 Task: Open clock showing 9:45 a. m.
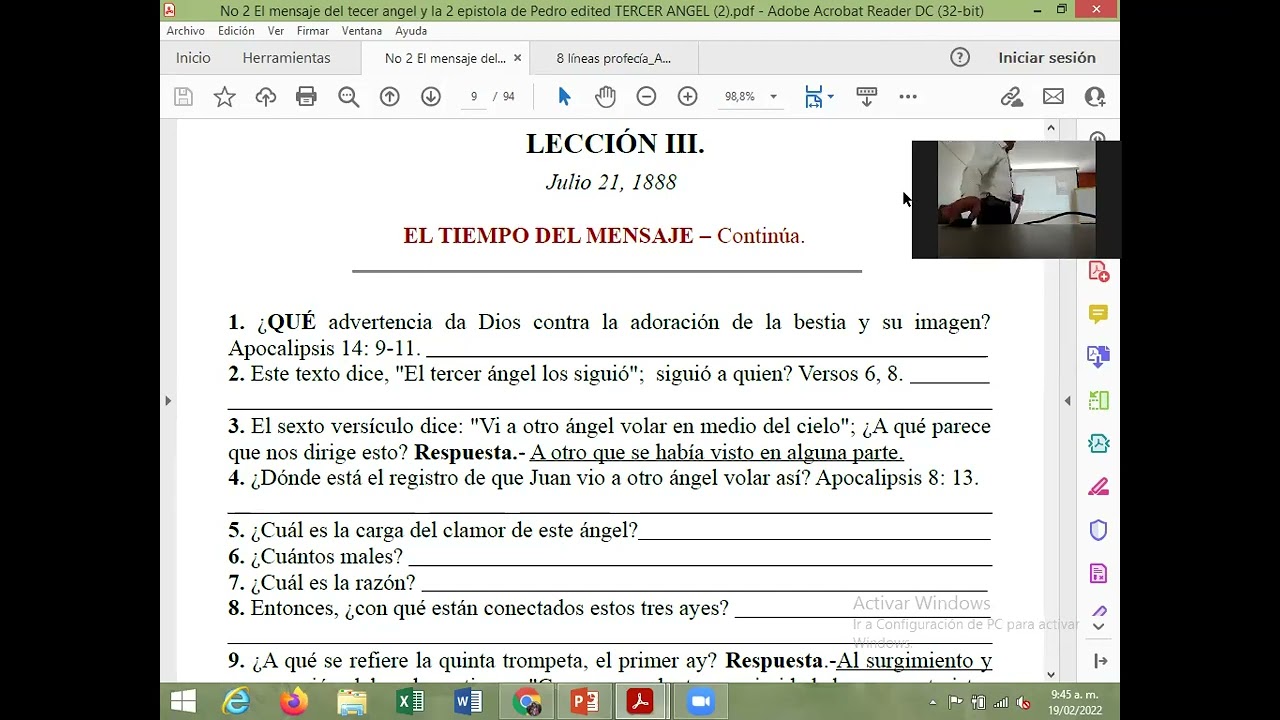pos(1074,702)
